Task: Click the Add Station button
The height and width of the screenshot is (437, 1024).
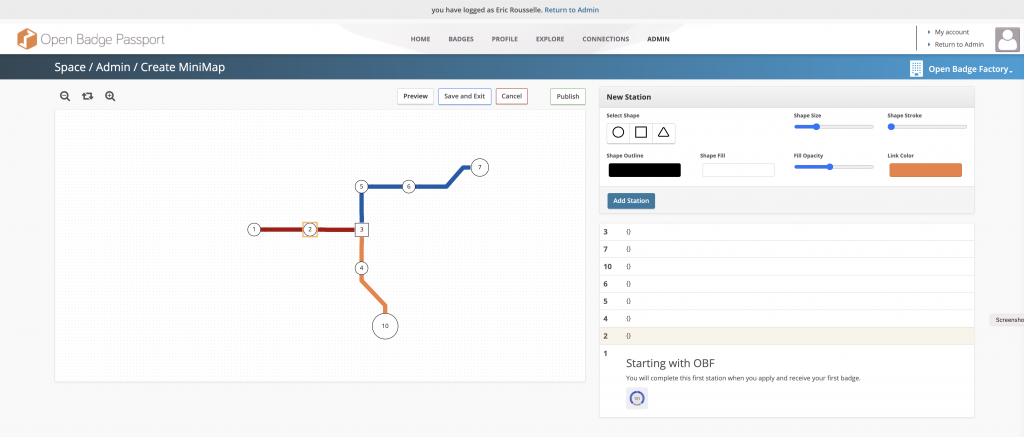Action: tap(631, 201)
